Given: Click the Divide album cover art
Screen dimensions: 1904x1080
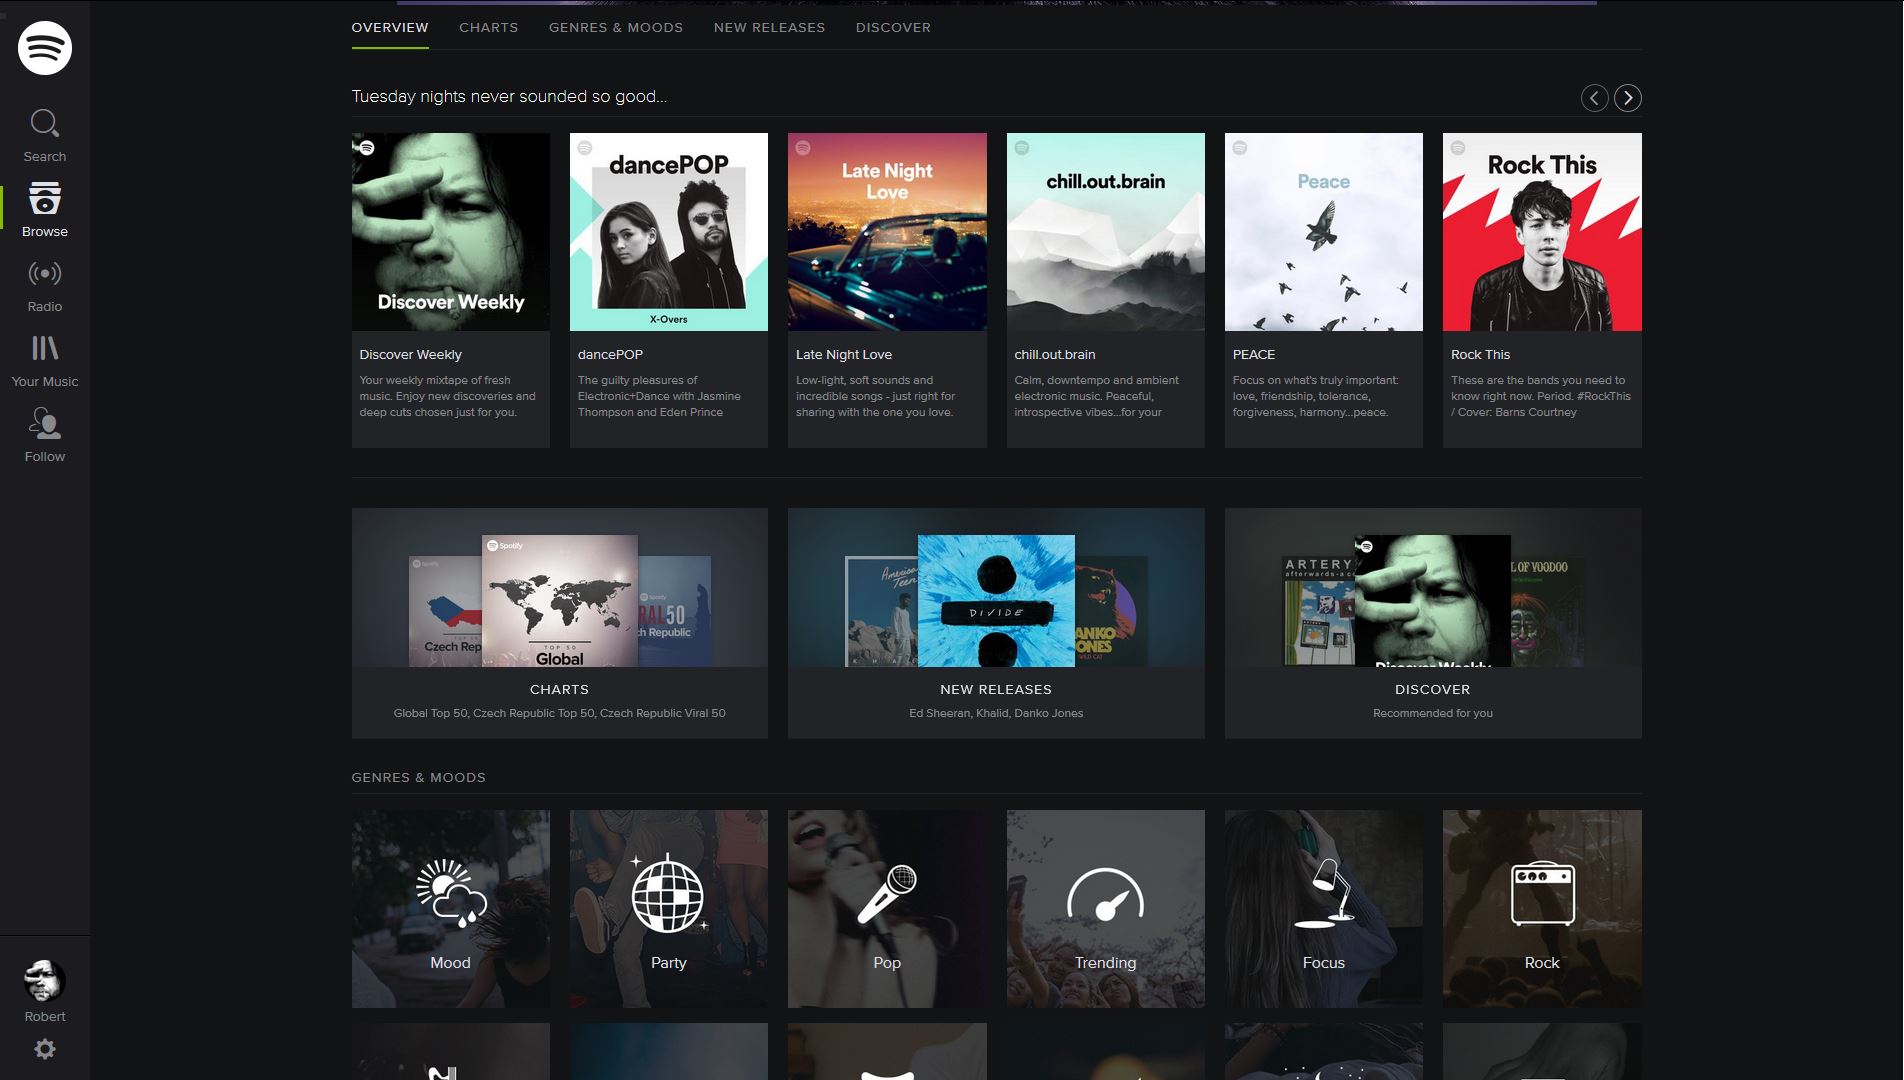Looking at the screenshot, I should tap(996, 601).
